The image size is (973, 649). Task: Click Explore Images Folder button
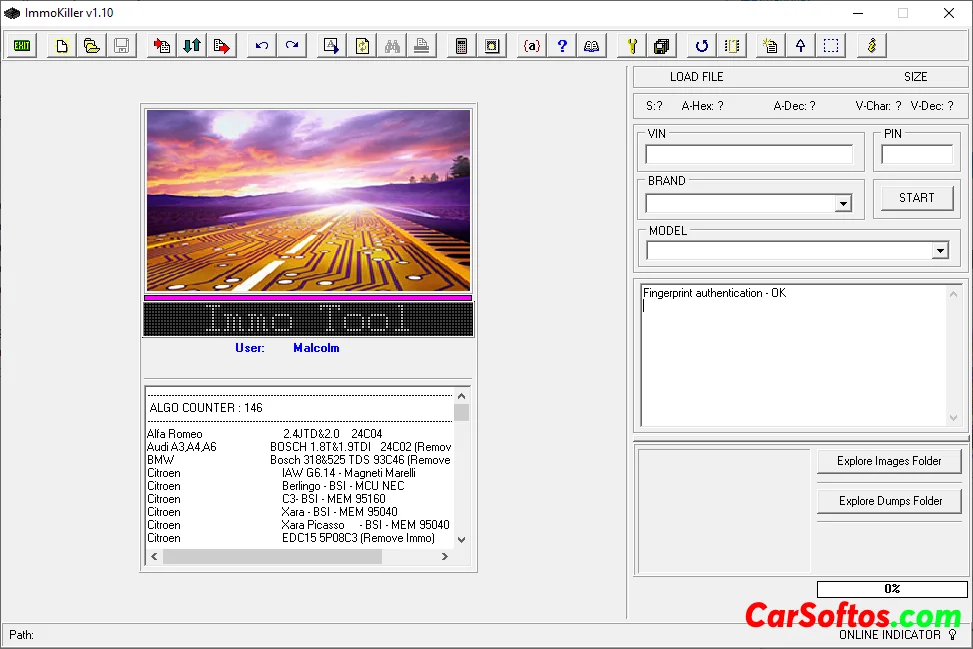click(x=889, y=461)
